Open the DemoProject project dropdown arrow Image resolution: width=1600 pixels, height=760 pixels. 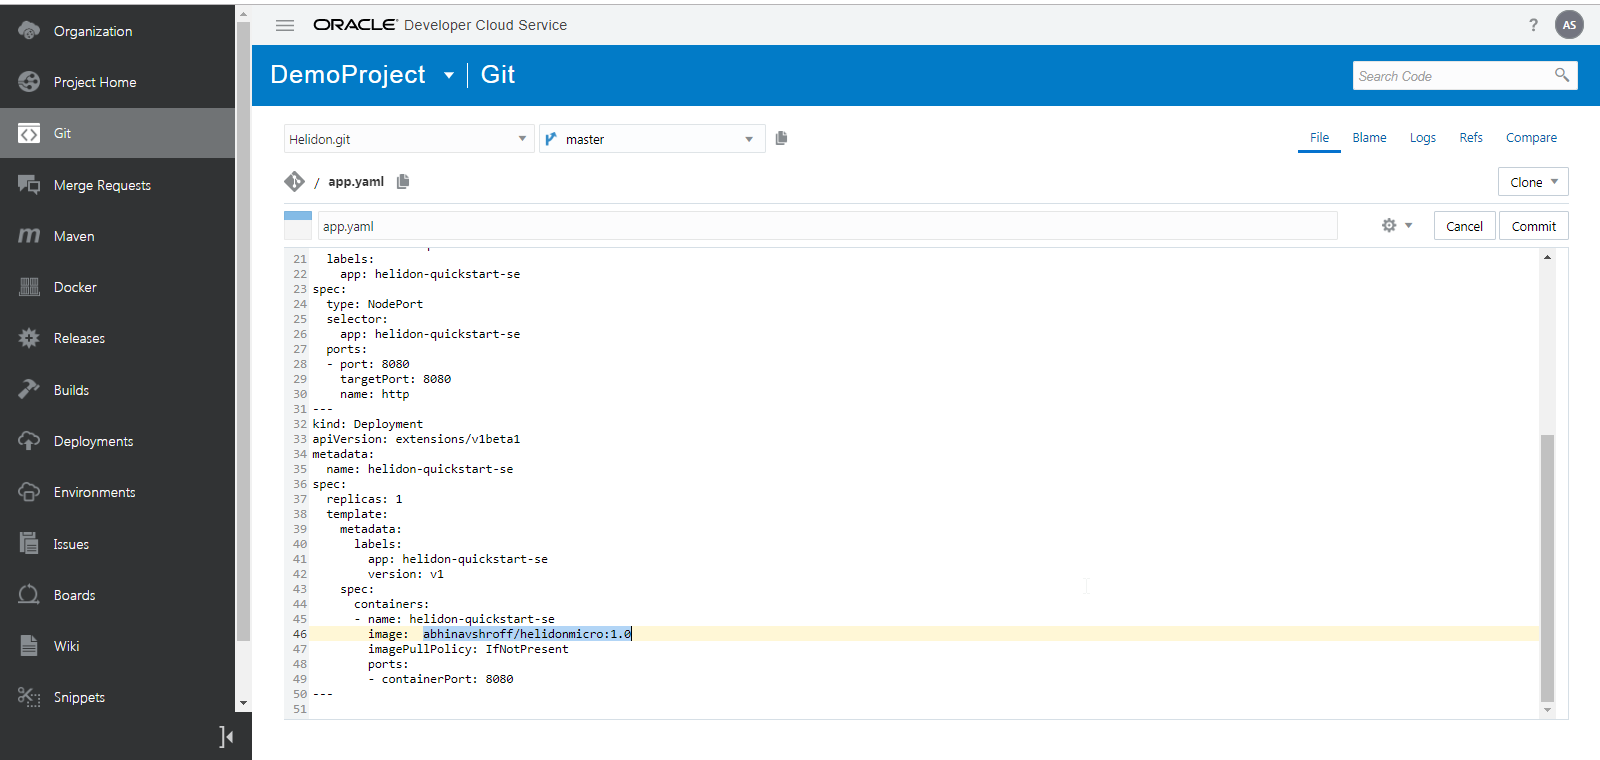[x=449, y=75]
